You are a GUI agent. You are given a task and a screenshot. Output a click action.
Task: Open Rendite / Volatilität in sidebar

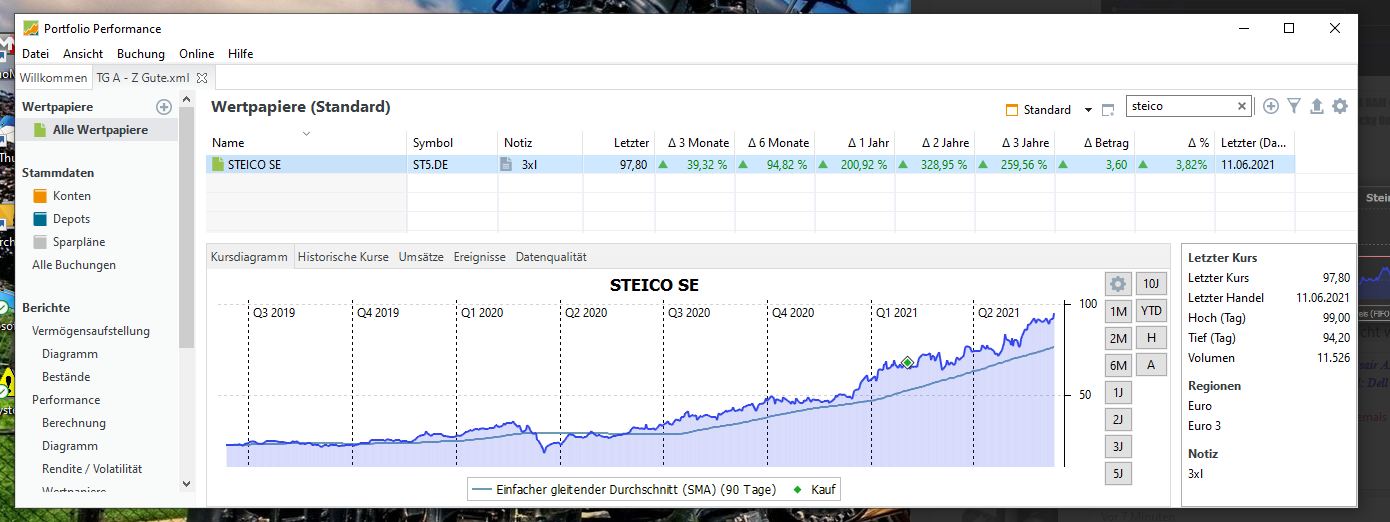click(x=92, y=469)
